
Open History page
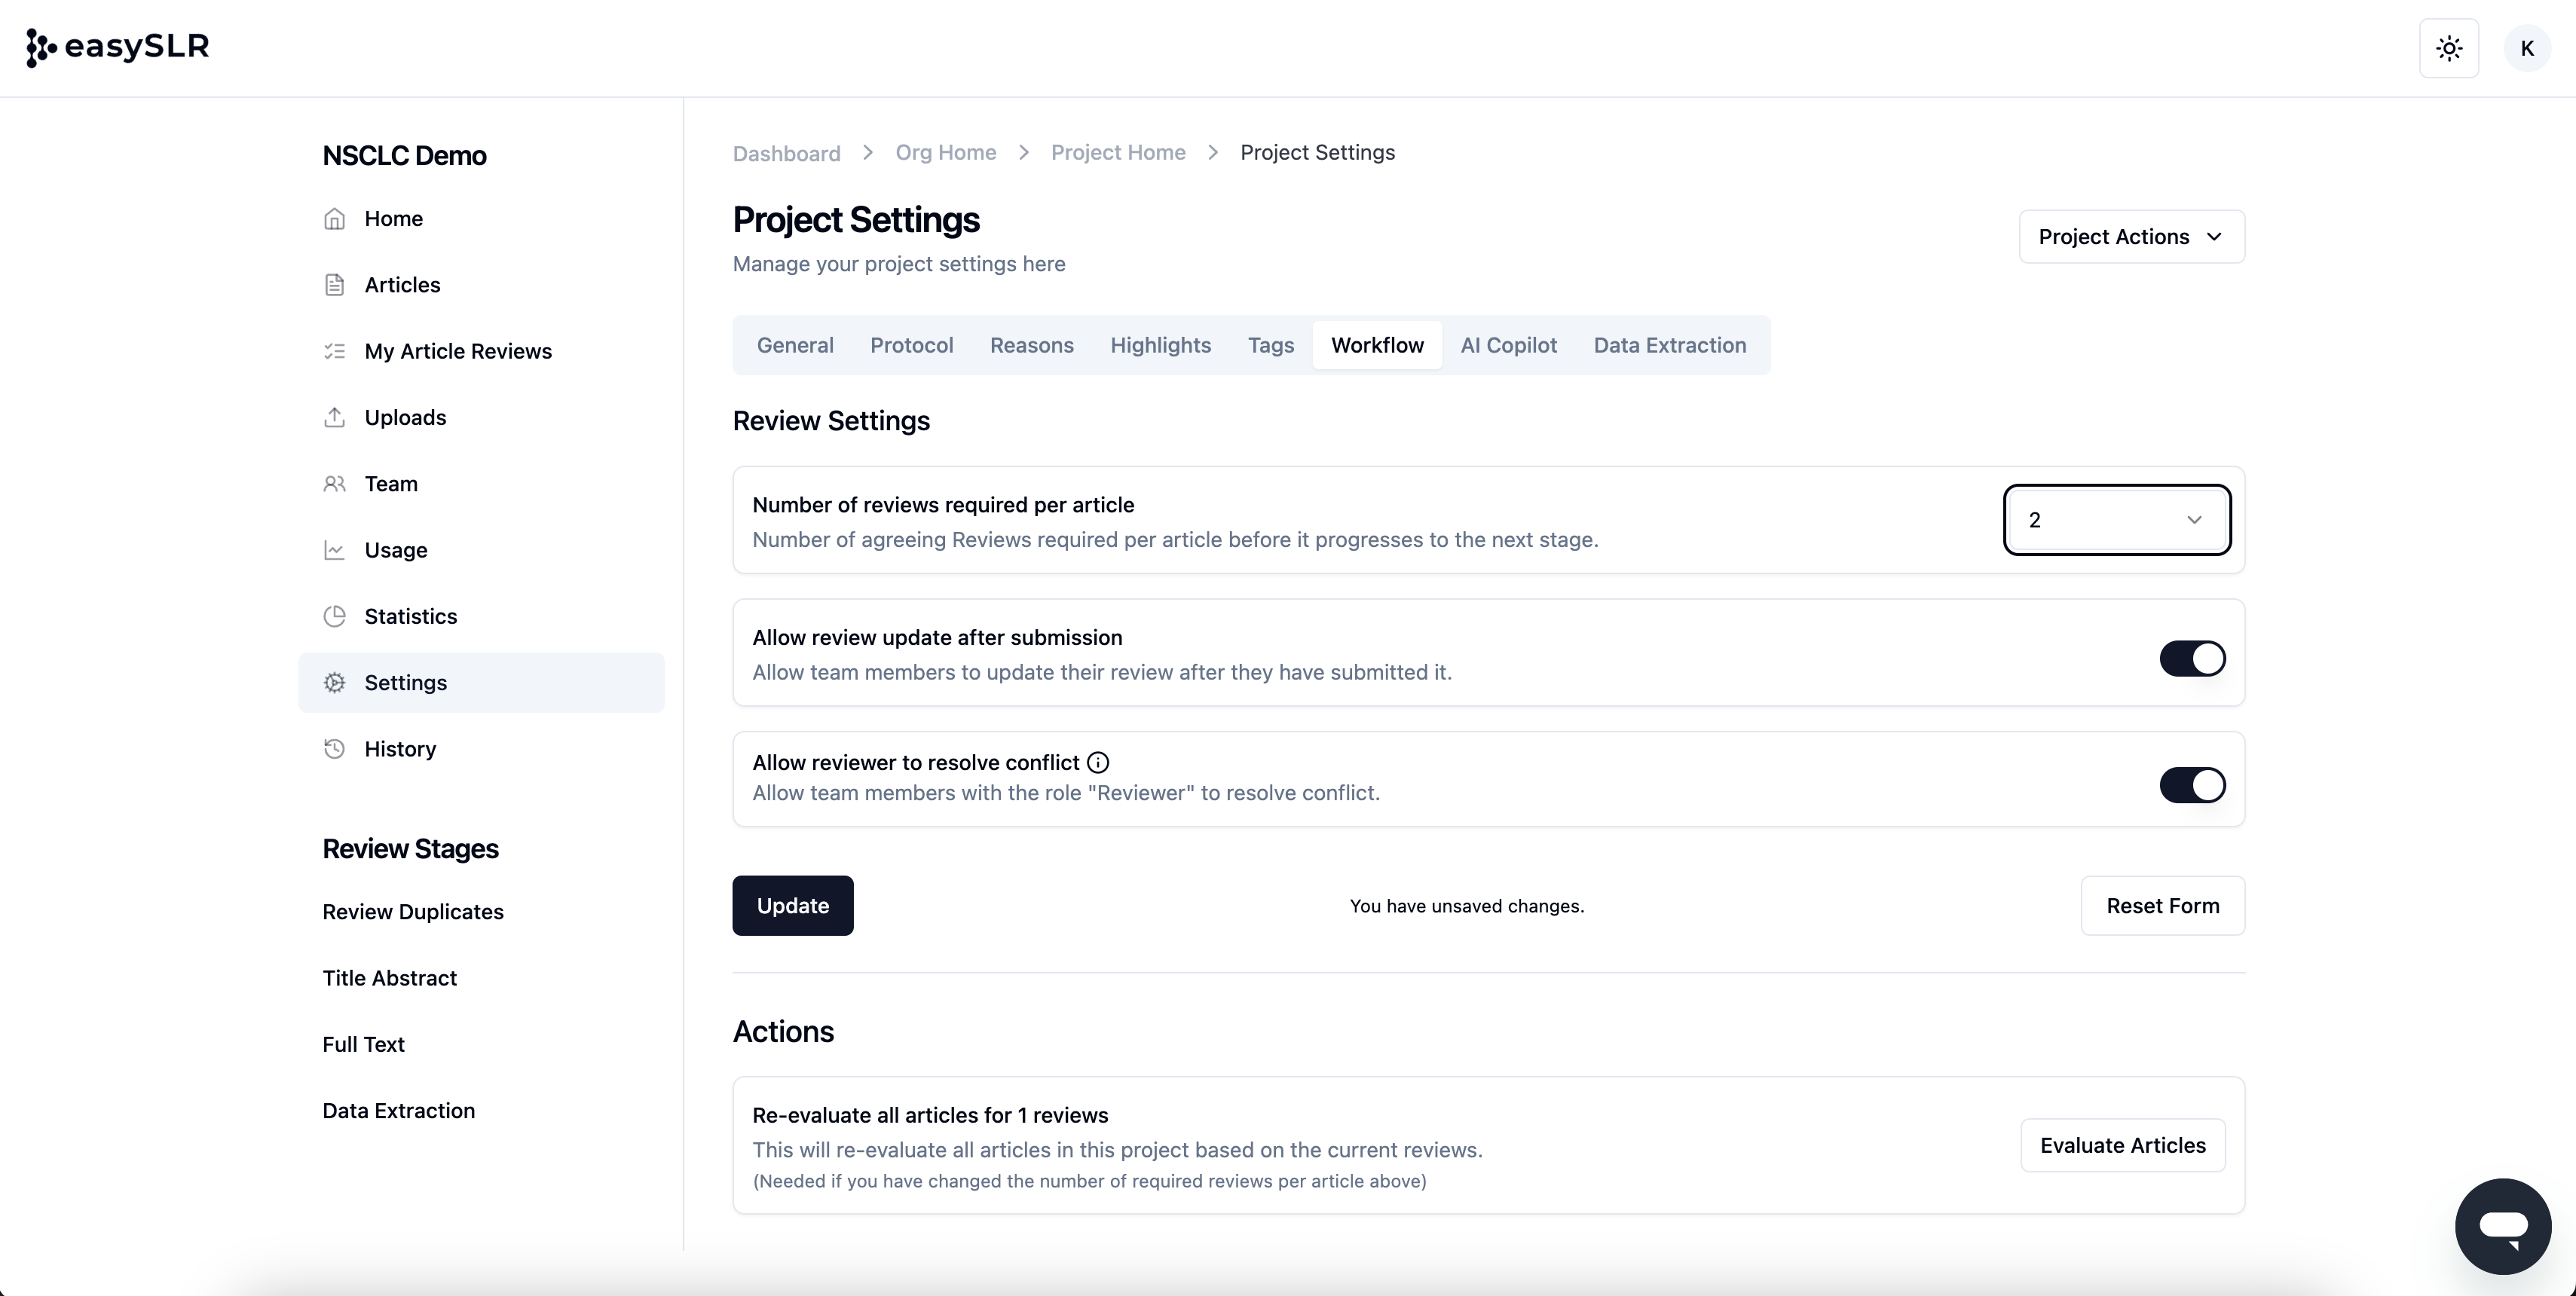coord(481,749)
